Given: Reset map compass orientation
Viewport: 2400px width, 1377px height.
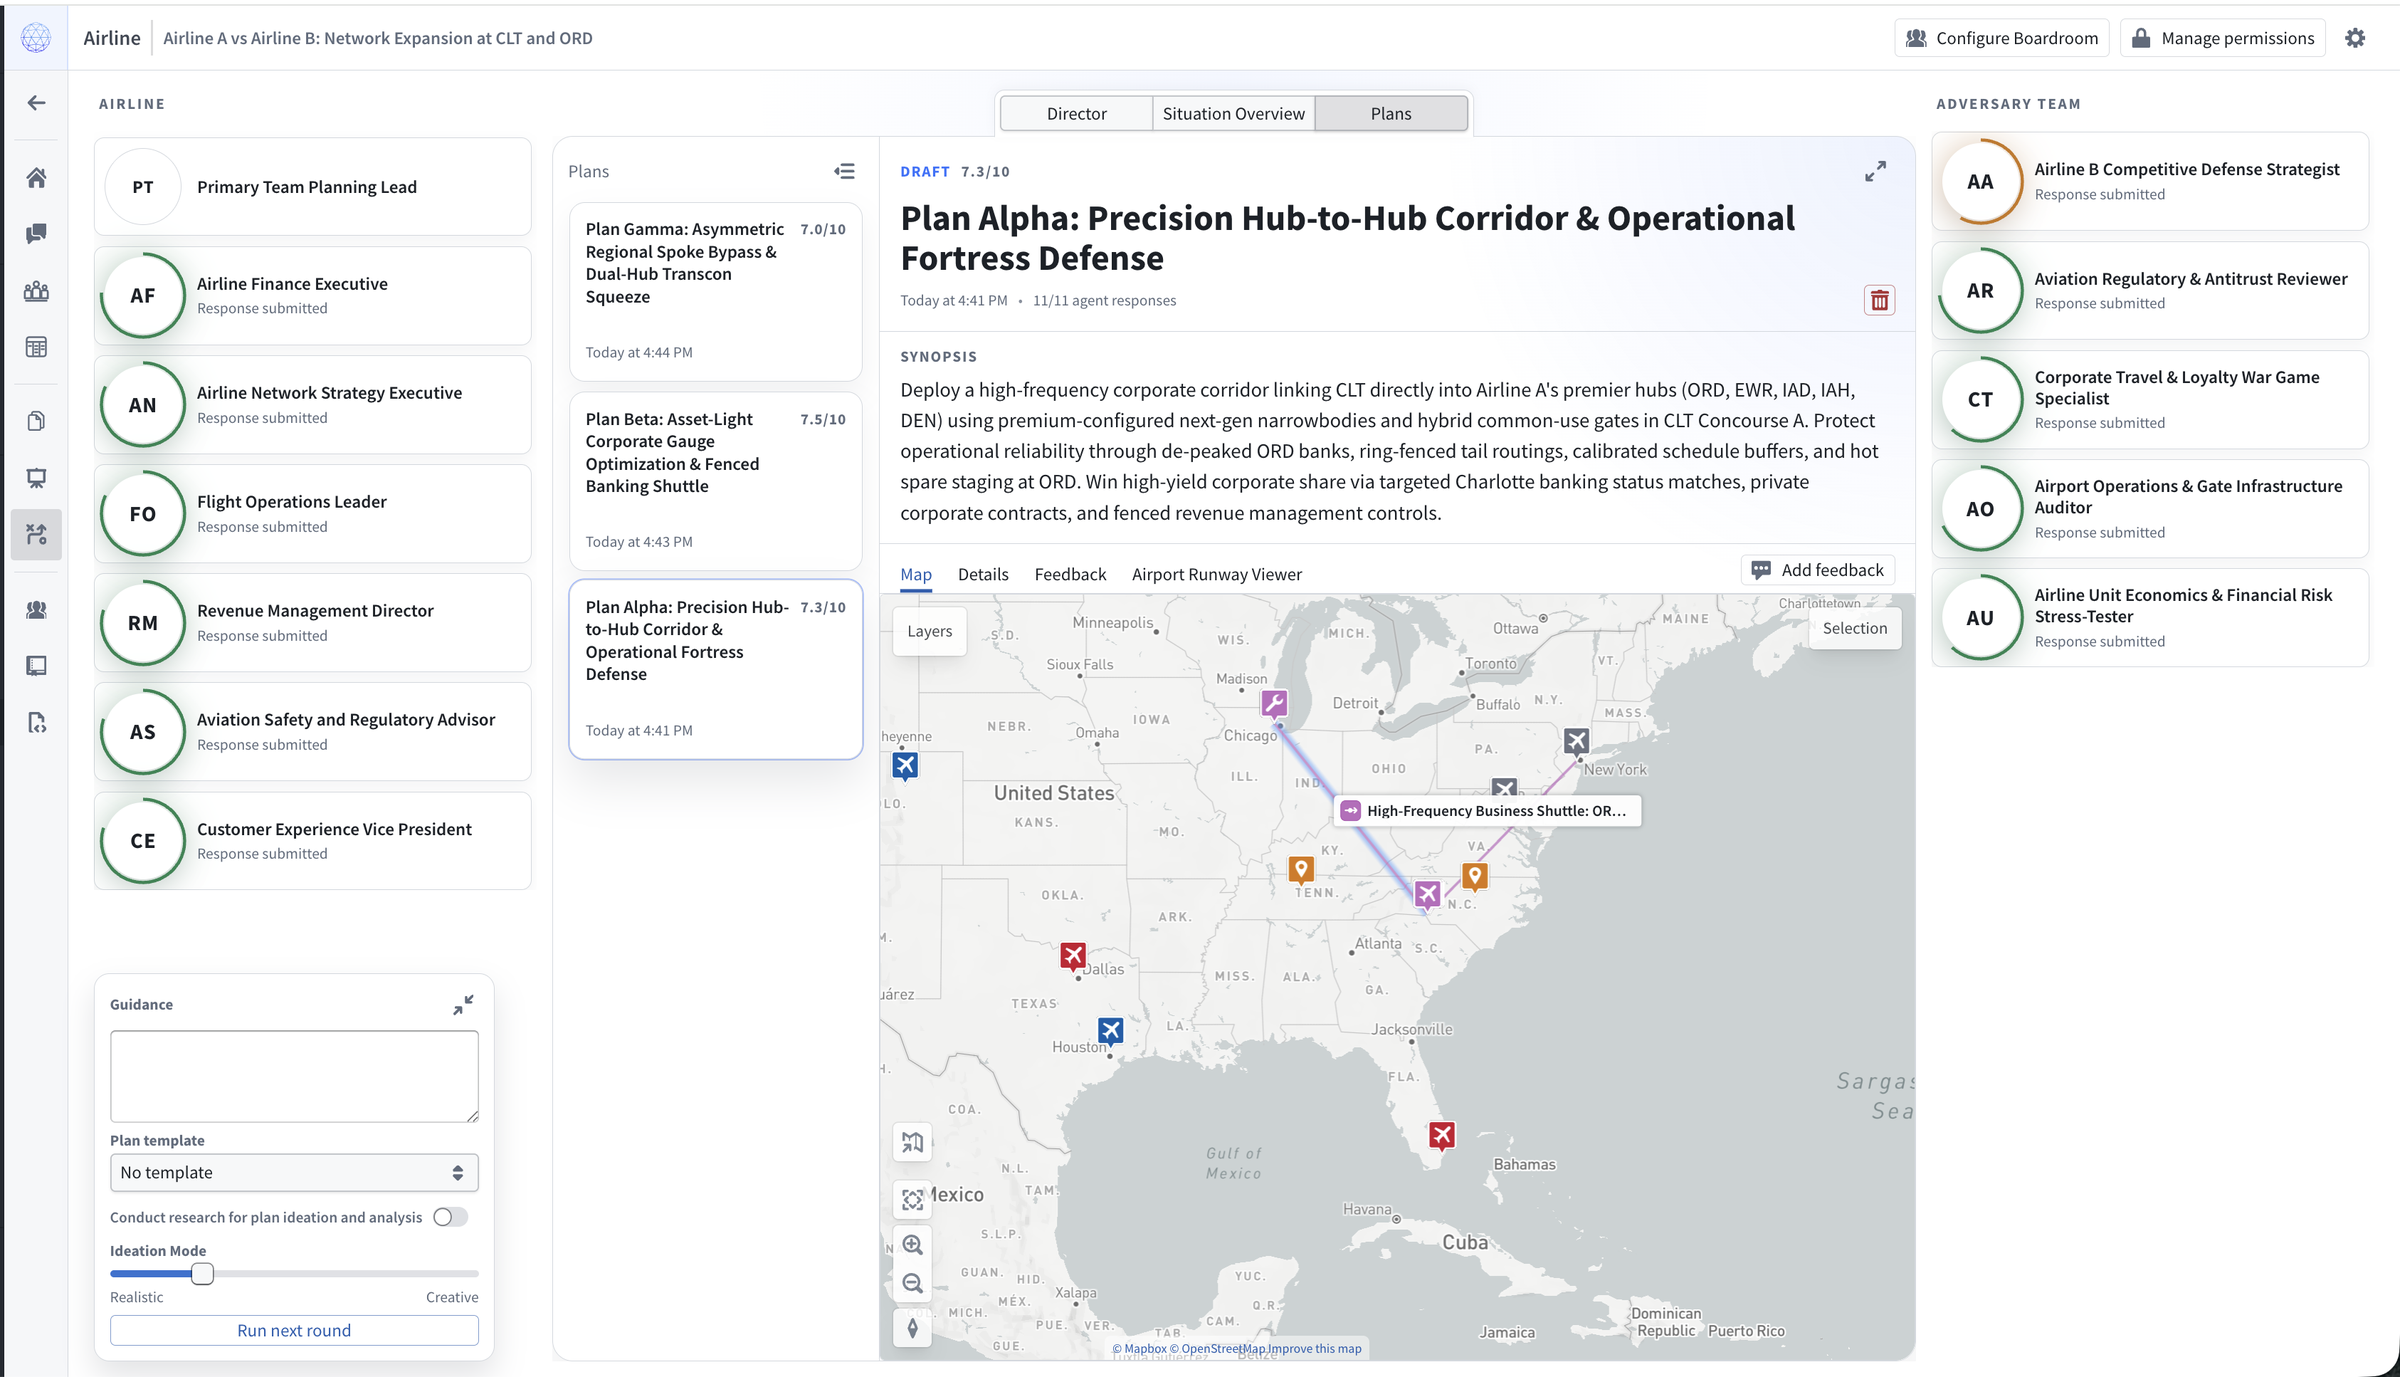Looking at the screenshot, I should pyautogui.click(x=912, y=1328).
